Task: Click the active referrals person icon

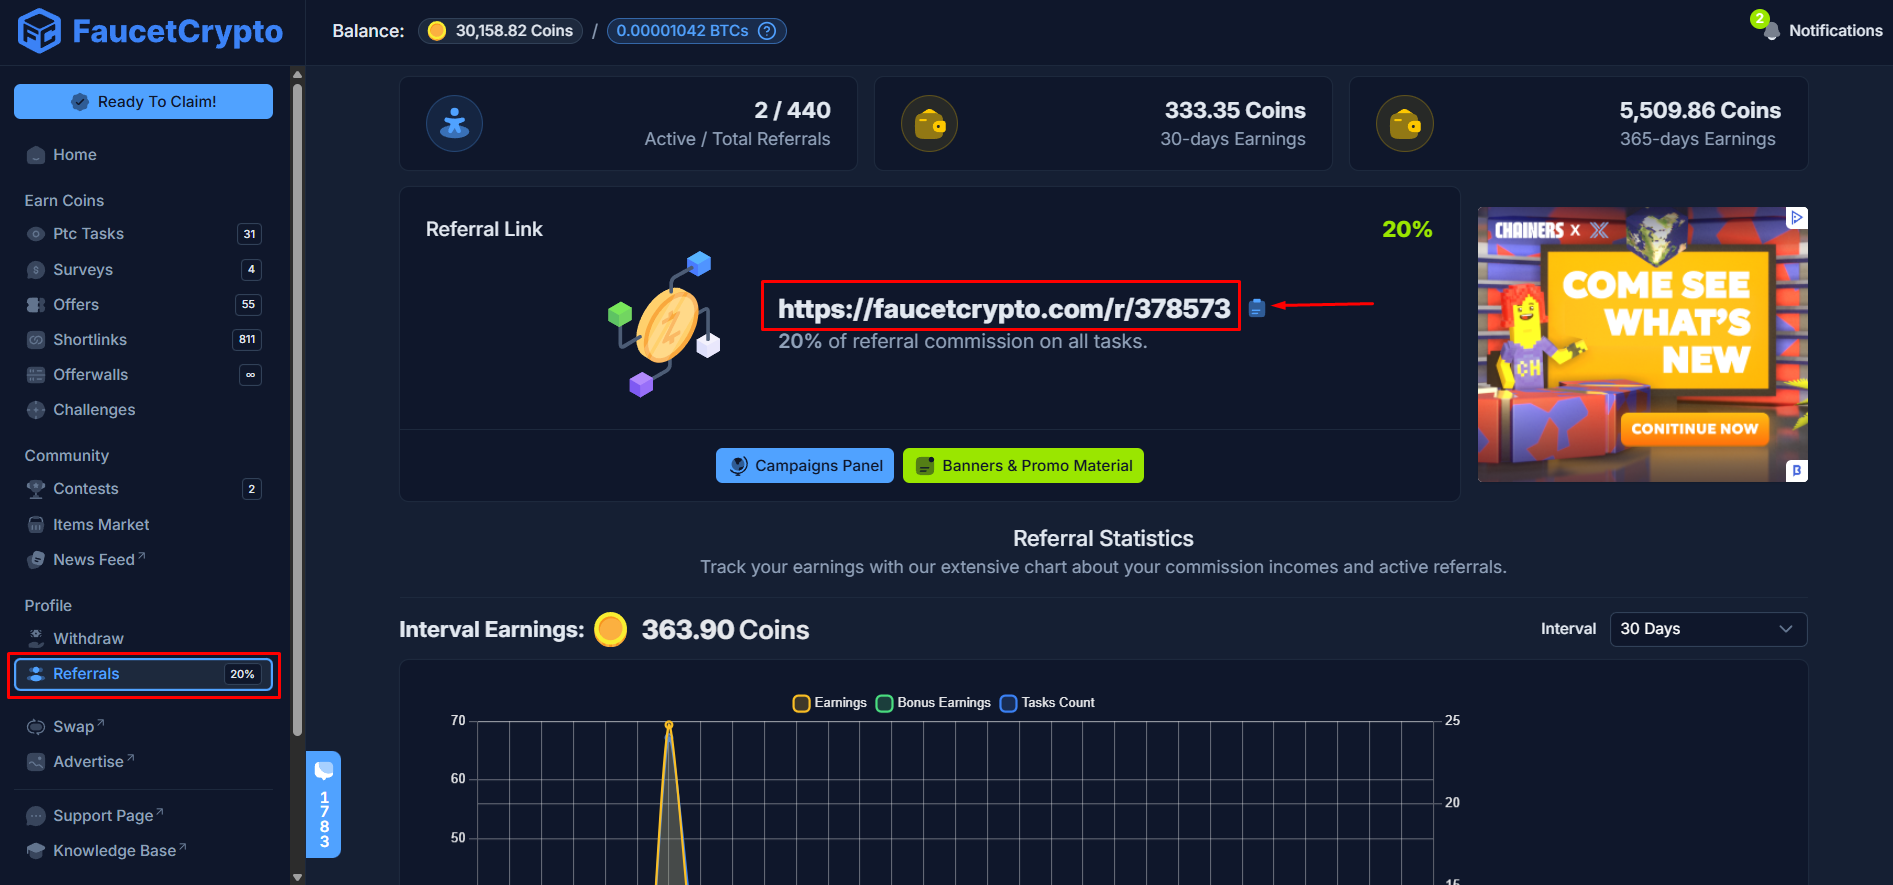Action: [x=455, y=124]
